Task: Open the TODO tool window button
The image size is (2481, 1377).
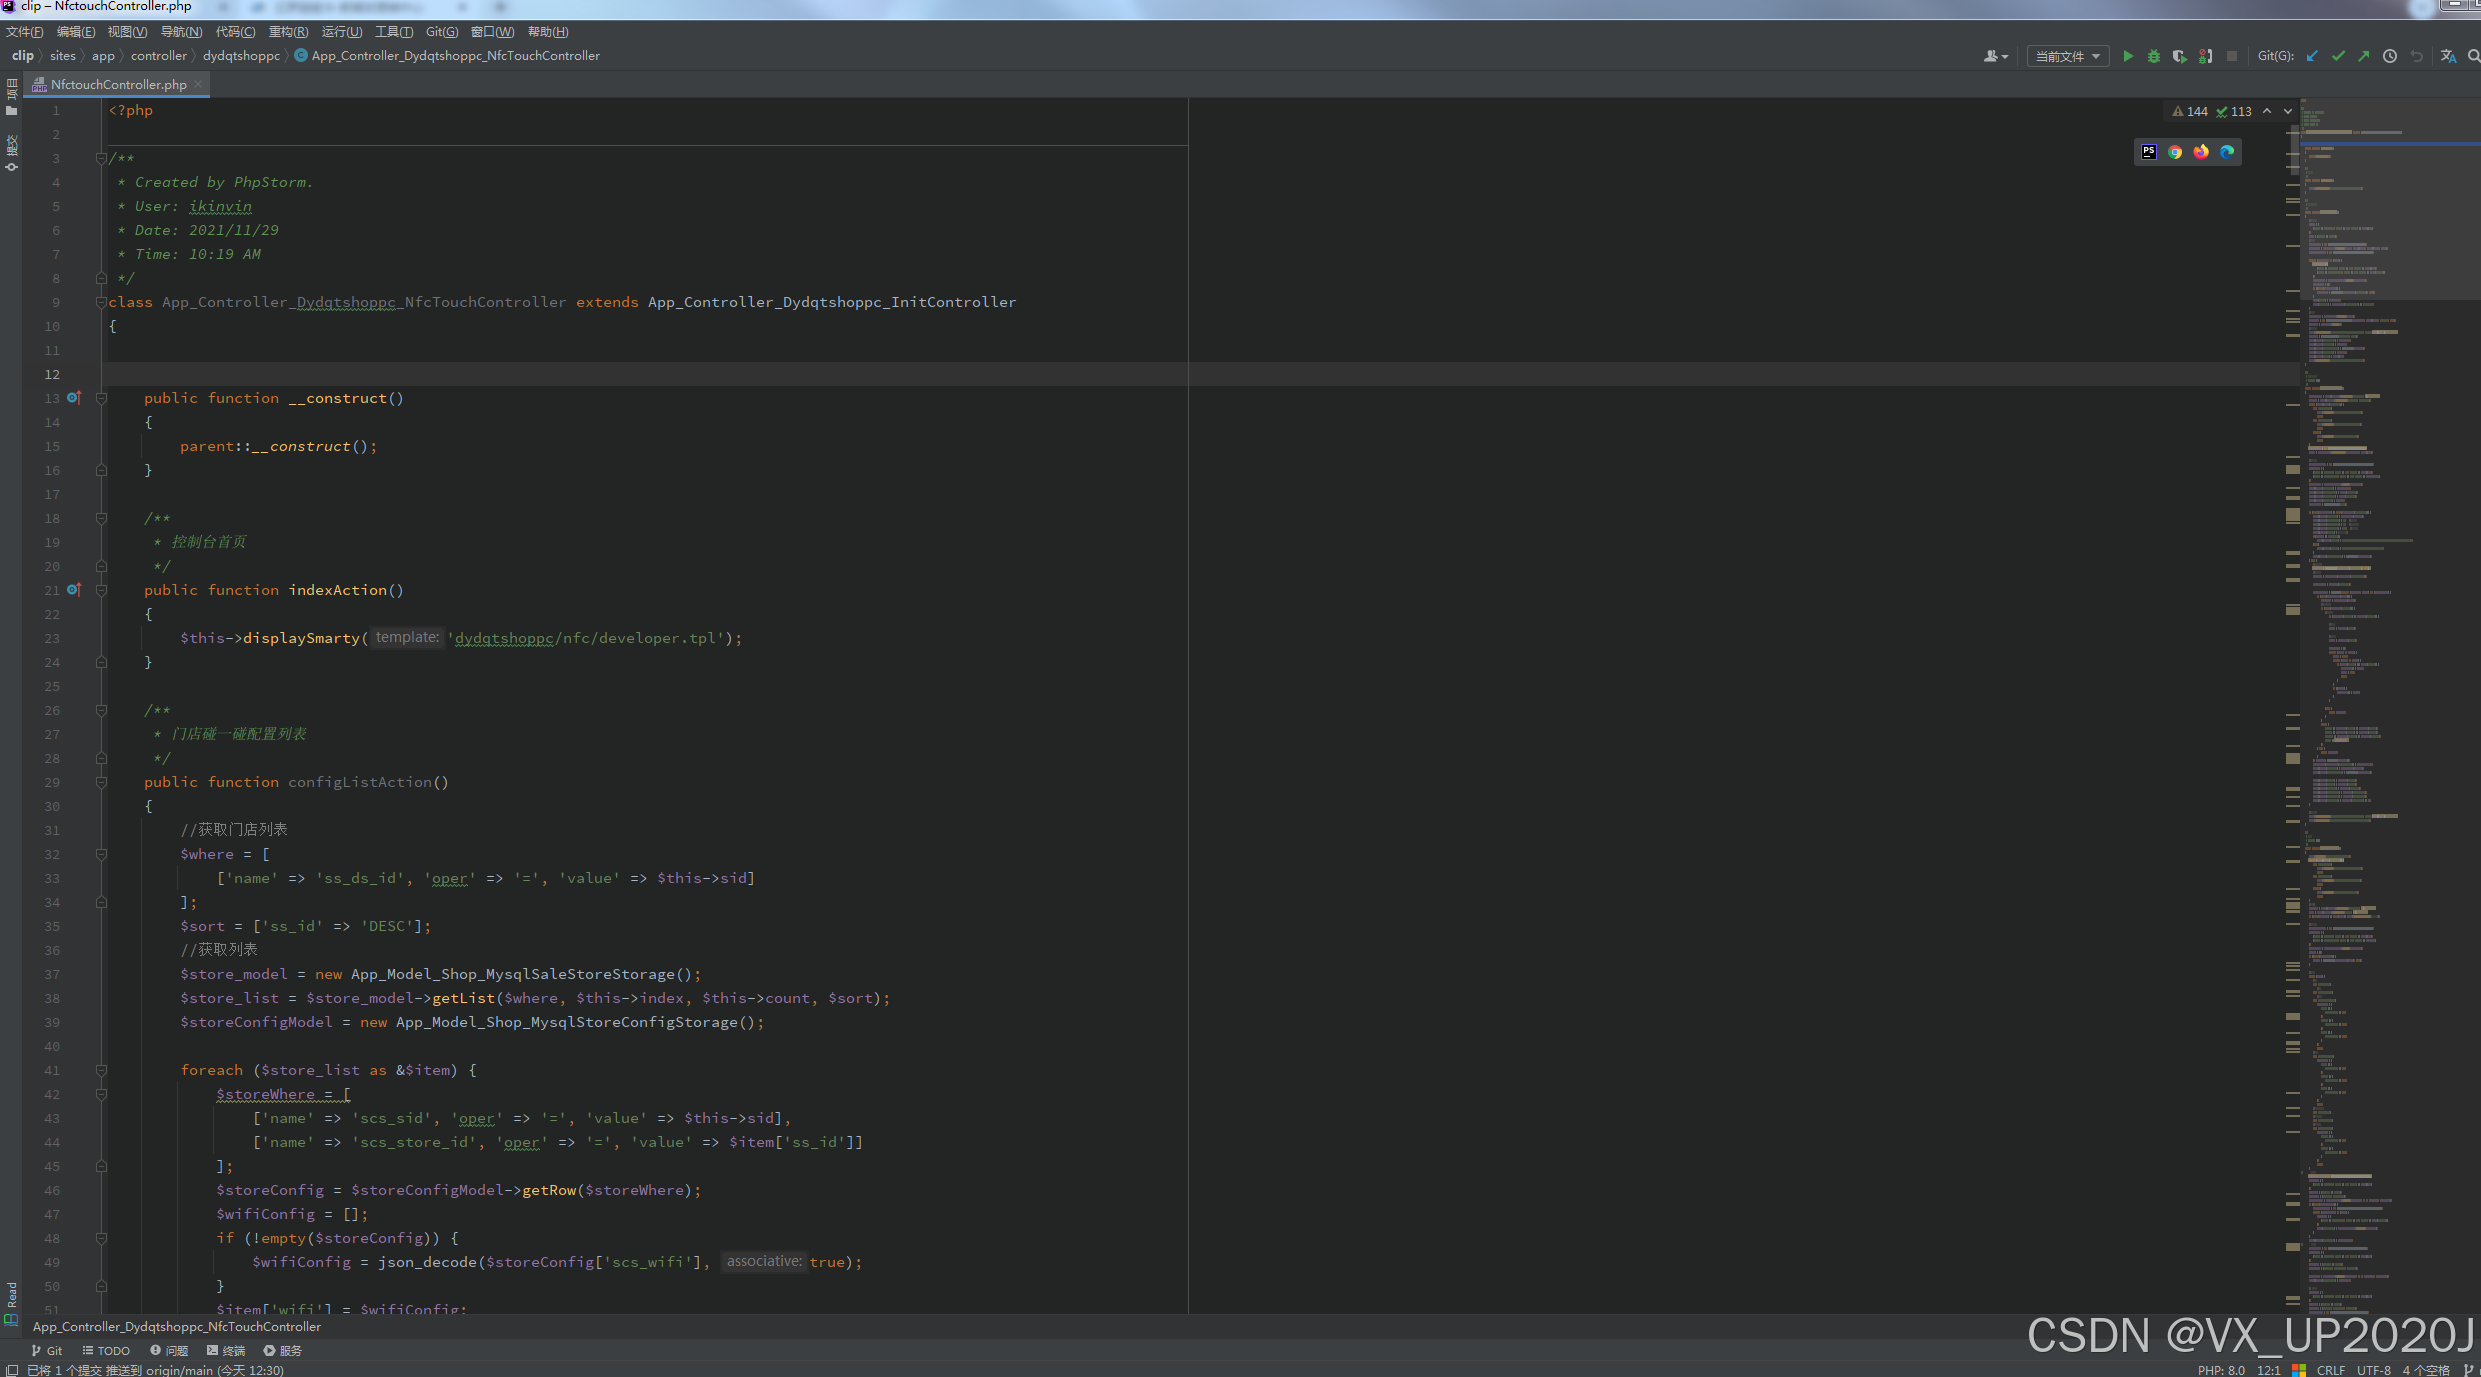Action: coord(106,1350)
